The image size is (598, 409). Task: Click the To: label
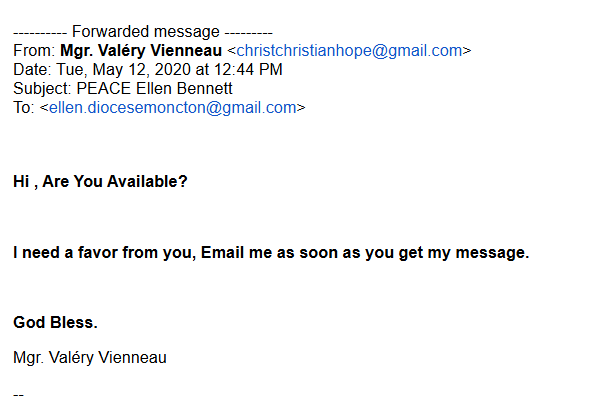click(x=24, y=108)
